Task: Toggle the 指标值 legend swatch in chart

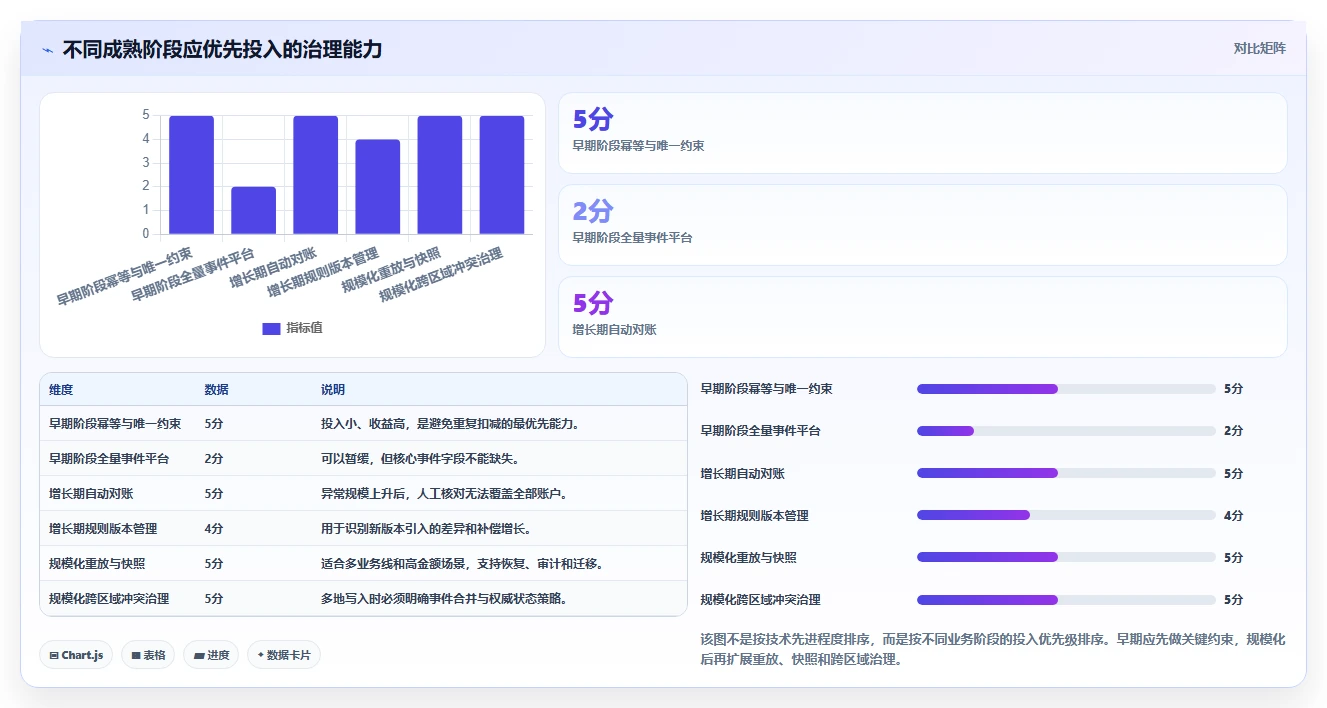Action: tap(271, 328)
